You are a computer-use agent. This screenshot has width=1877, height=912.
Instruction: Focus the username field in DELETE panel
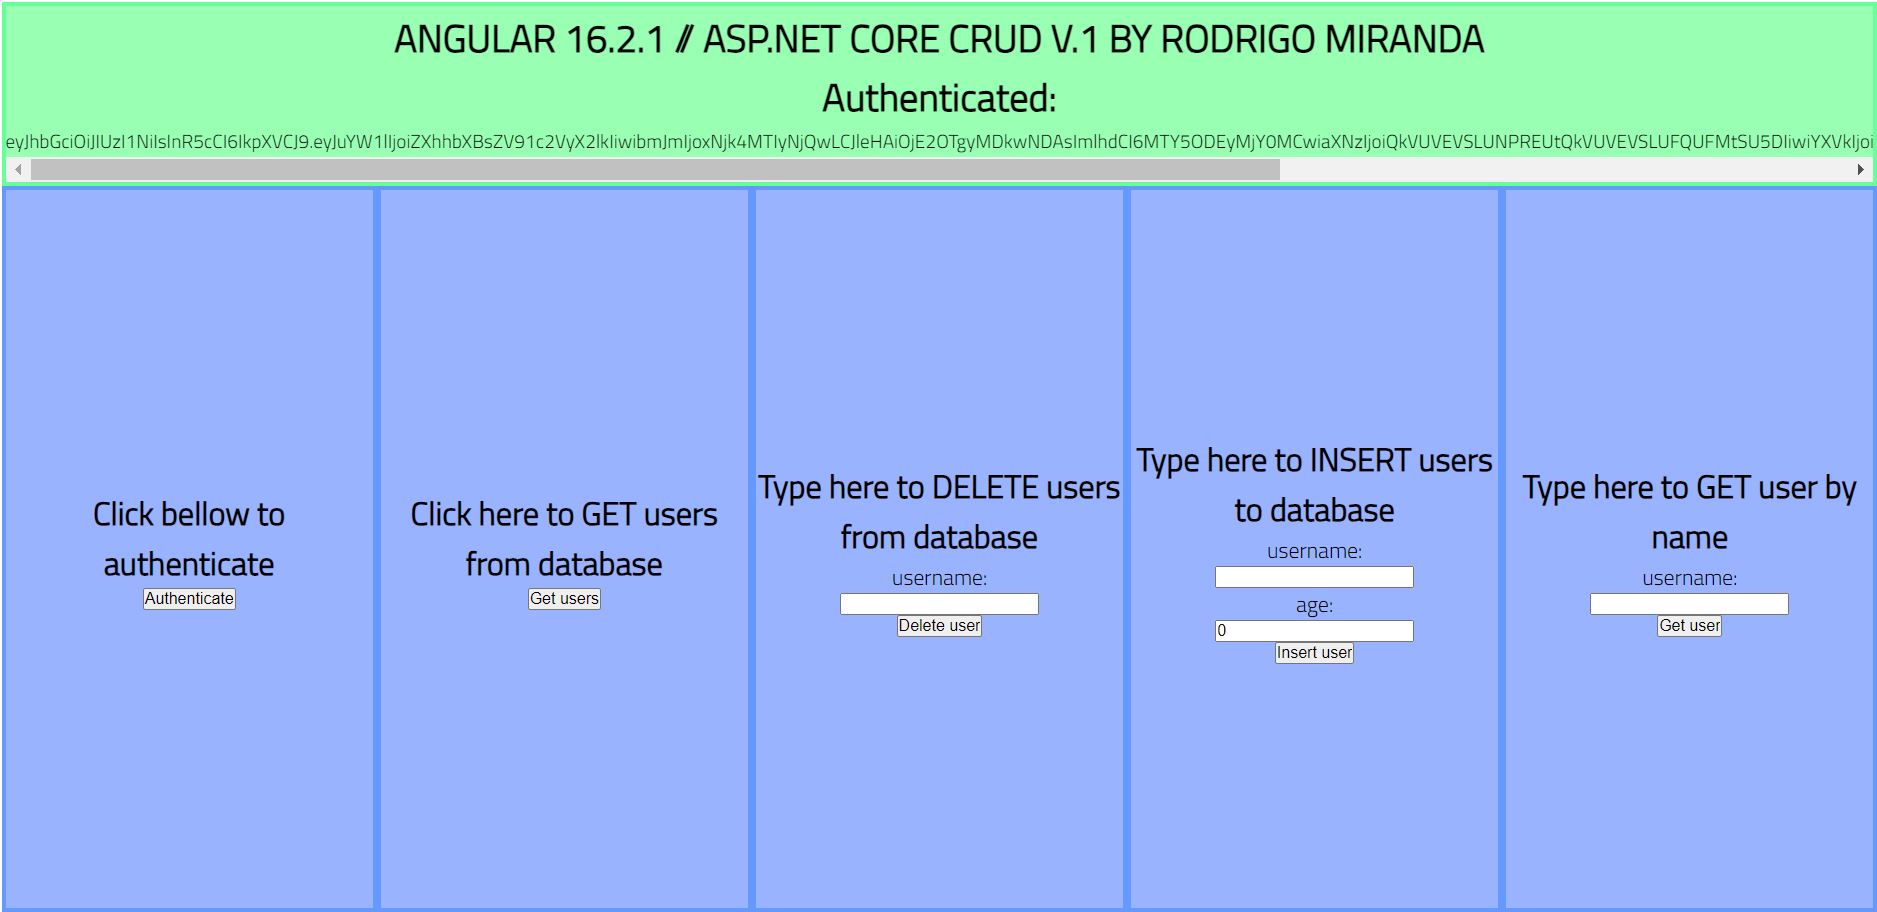[x=939, y=604]
